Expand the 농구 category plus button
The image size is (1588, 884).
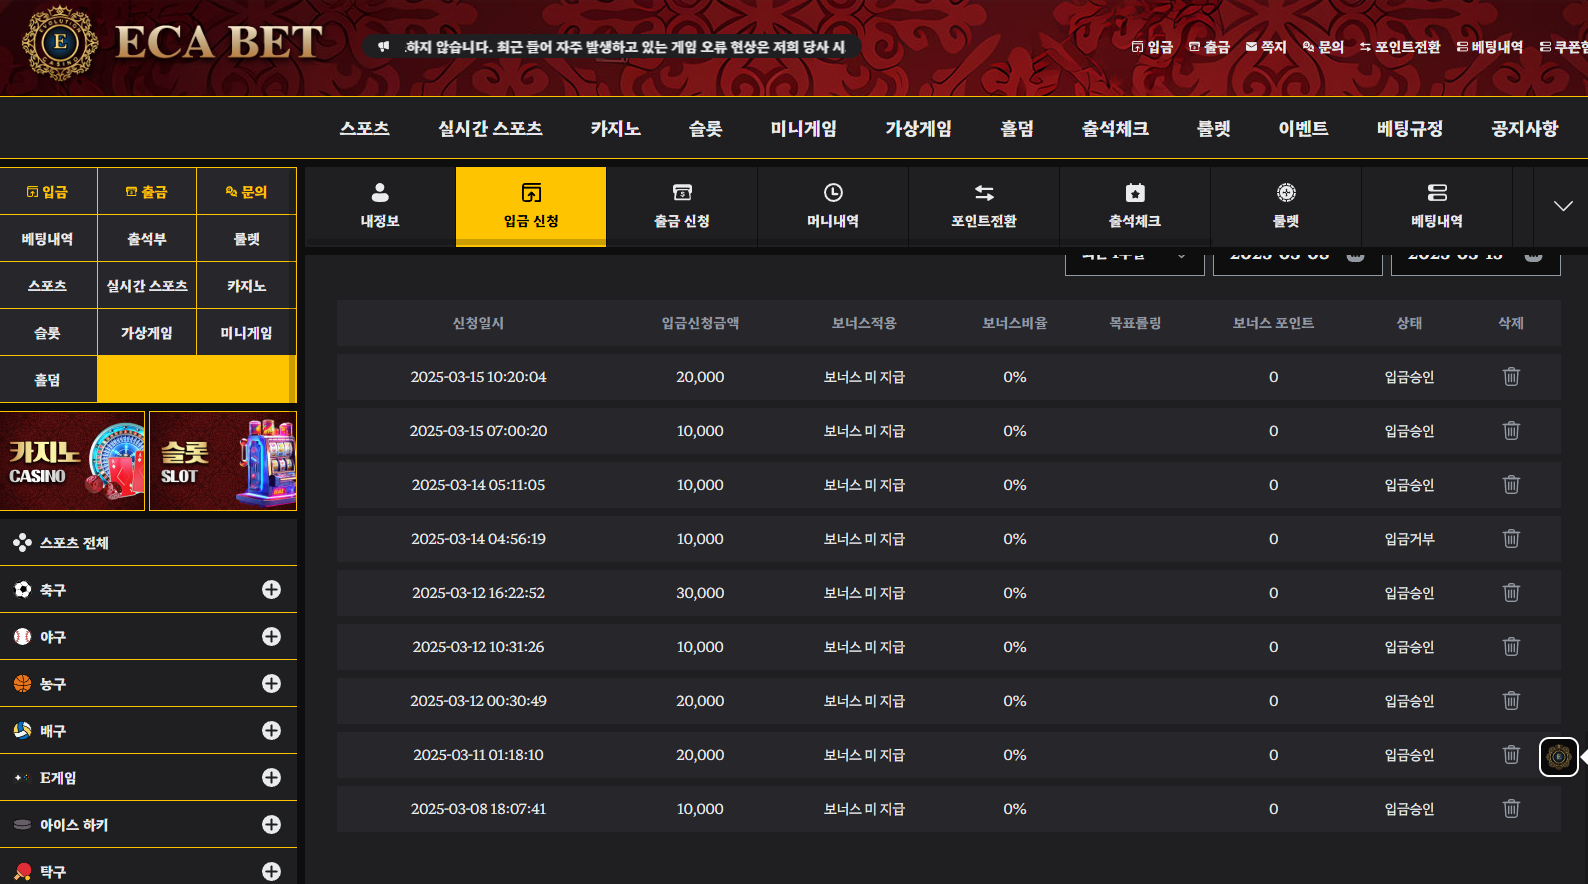(271, 684)
